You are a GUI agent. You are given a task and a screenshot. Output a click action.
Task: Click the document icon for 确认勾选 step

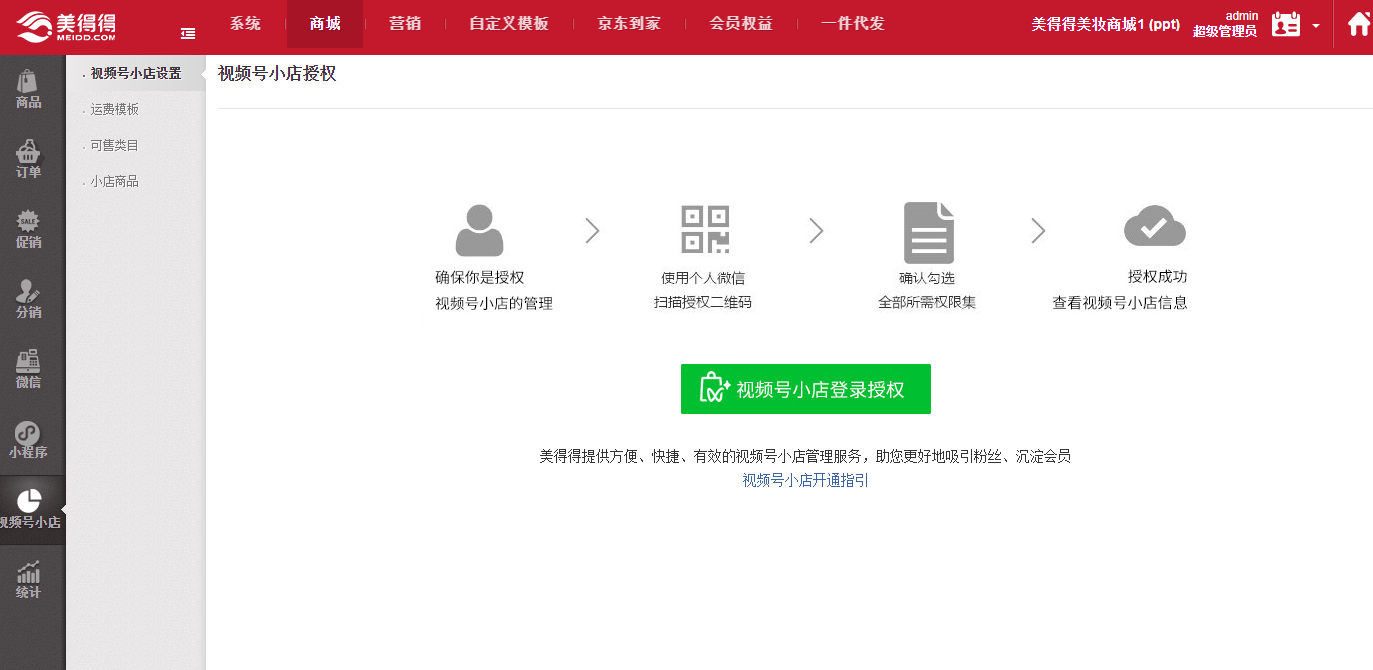click(929, 233)
